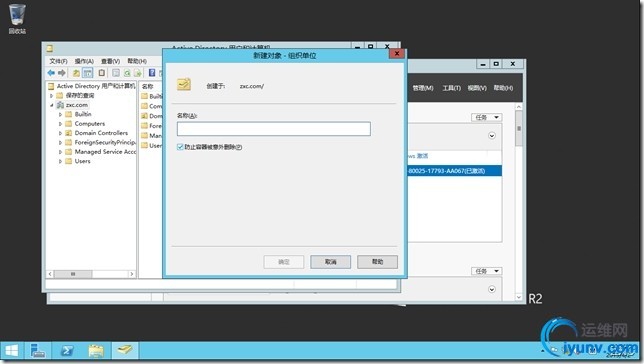
Task: Click the name input field in dialog
Action: (274, 129)
